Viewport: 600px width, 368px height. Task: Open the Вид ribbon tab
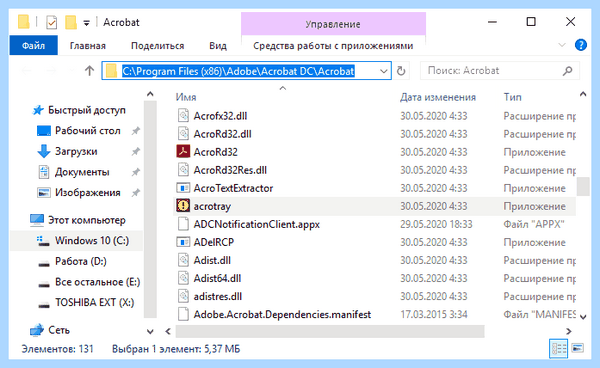coord(218,46)
